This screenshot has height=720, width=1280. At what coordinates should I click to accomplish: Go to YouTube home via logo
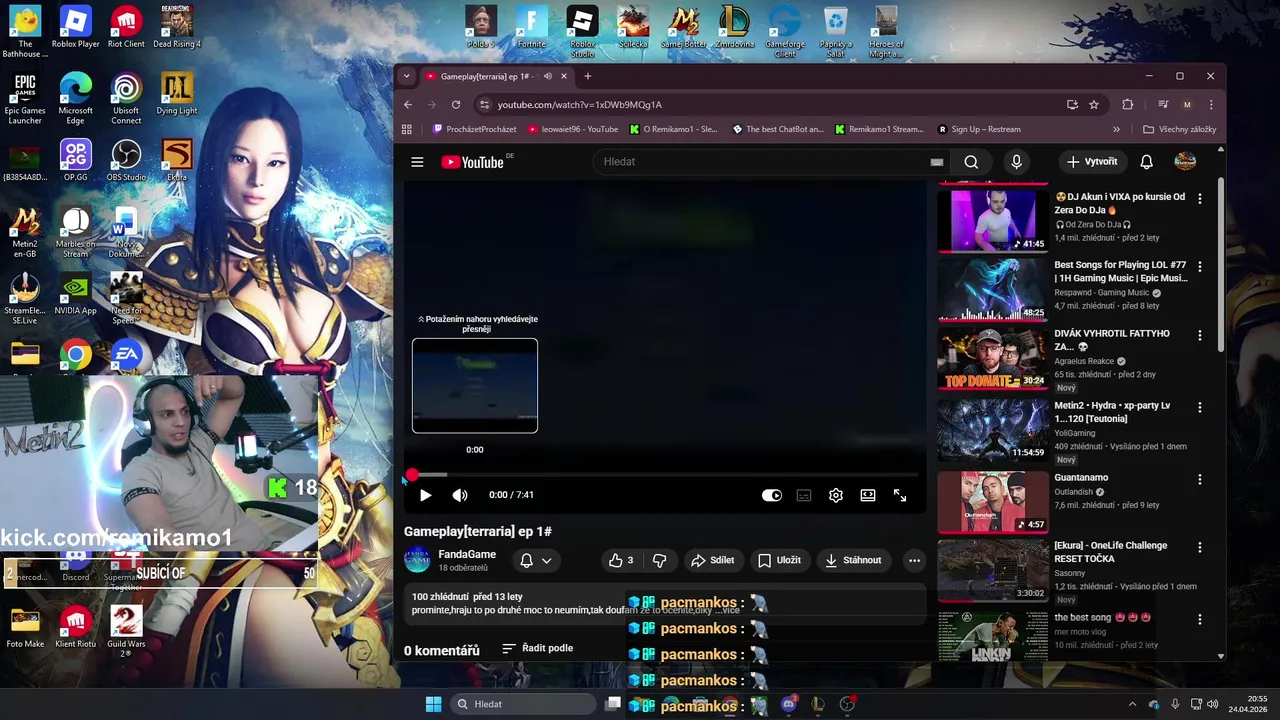coord(473,162)
